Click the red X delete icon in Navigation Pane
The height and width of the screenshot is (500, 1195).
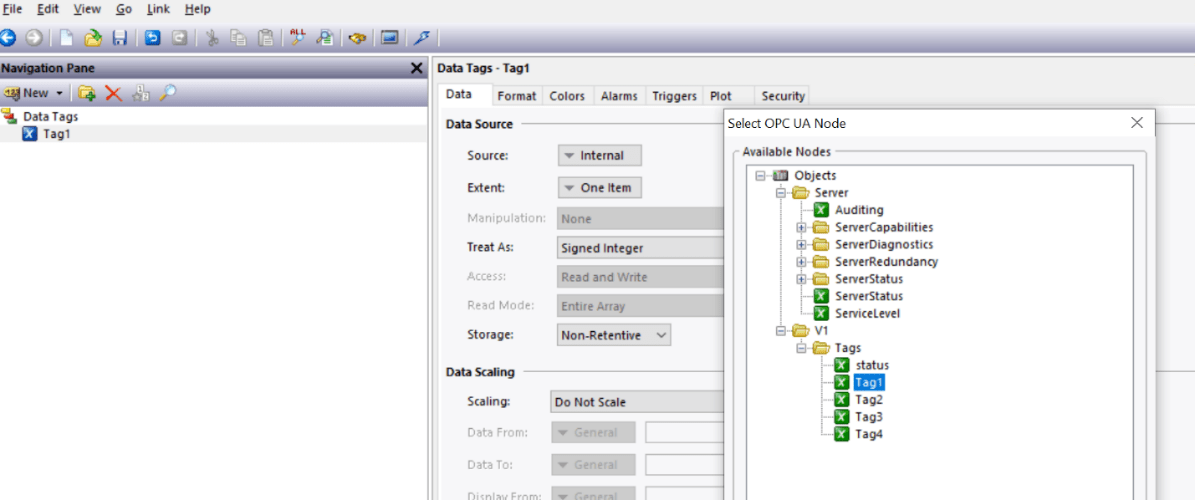coord(114,93)
